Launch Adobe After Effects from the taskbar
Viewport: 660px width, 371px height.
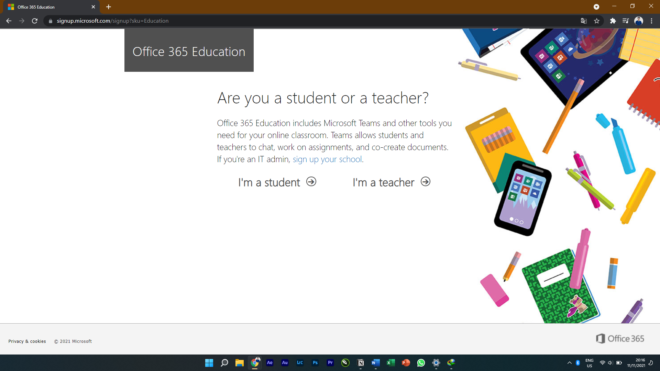(x=270, y=363)
